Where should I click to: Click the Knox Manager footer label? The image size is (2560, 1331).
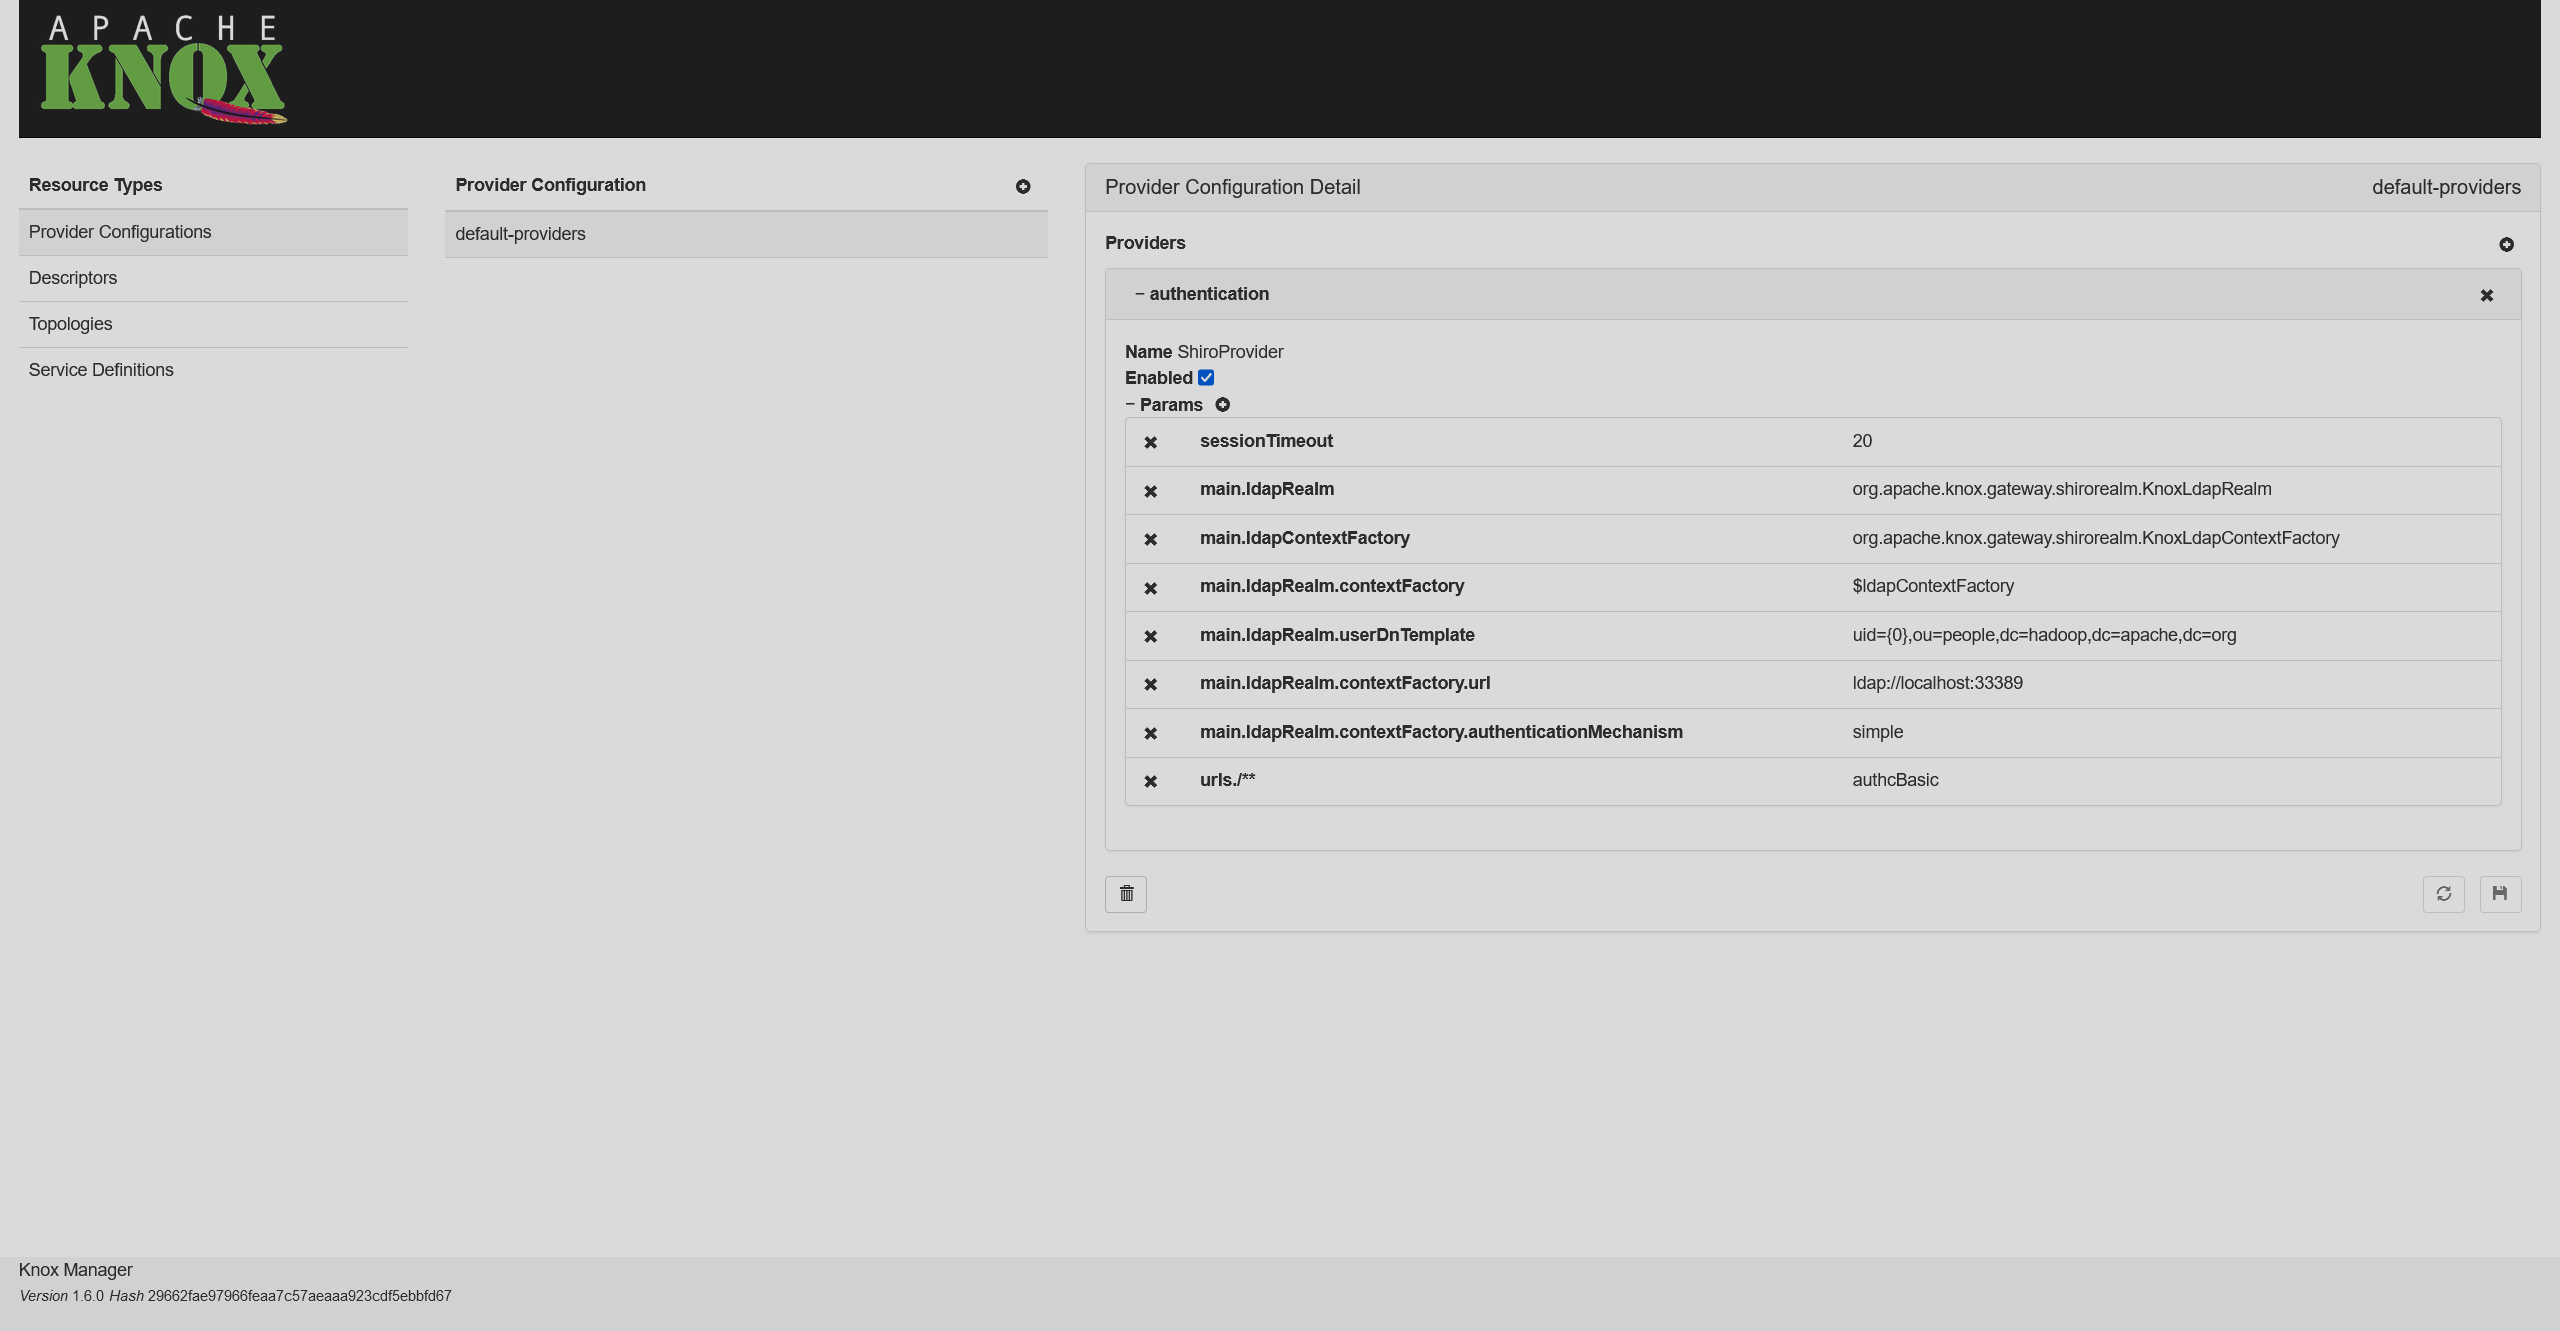click(75, 1270)
